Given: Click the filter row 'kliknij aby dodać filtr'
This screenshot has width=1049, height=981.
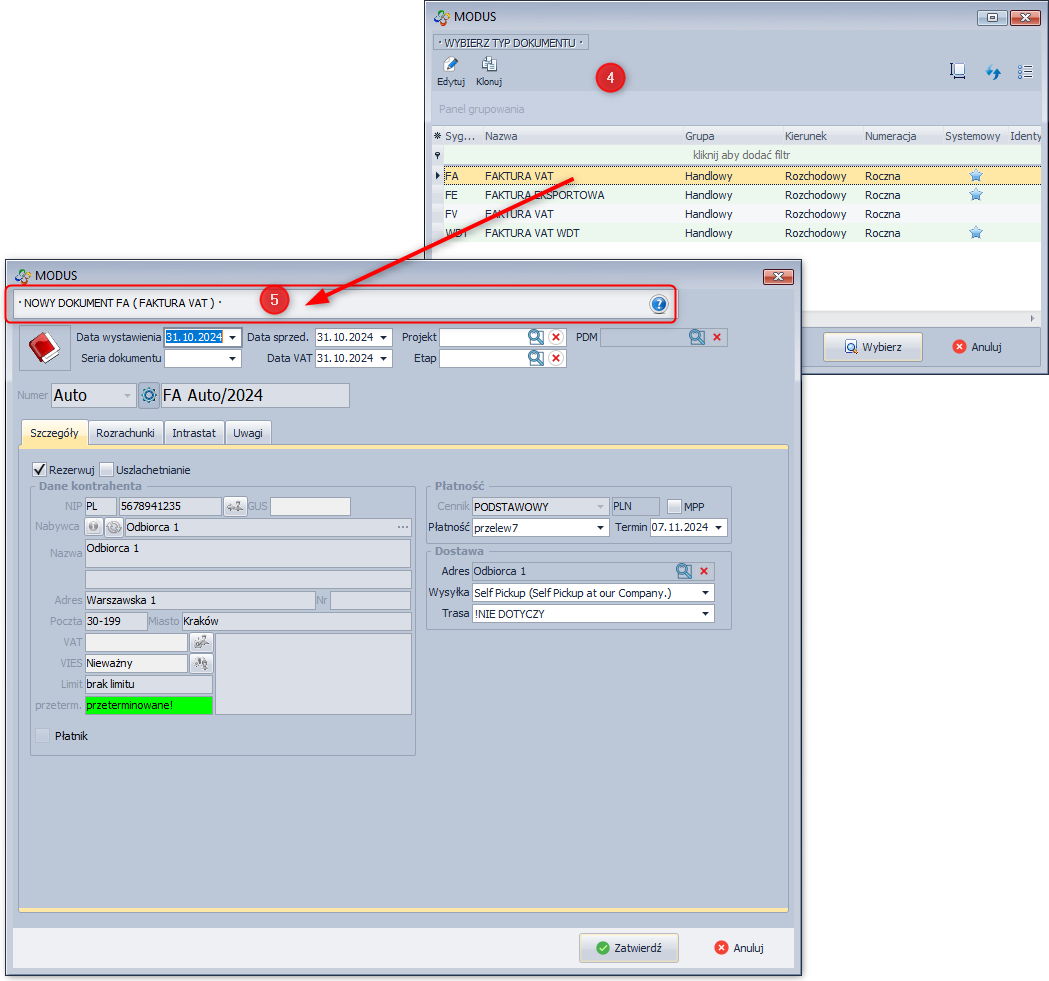Looking at the screenshot, I should tap(741, 156).
